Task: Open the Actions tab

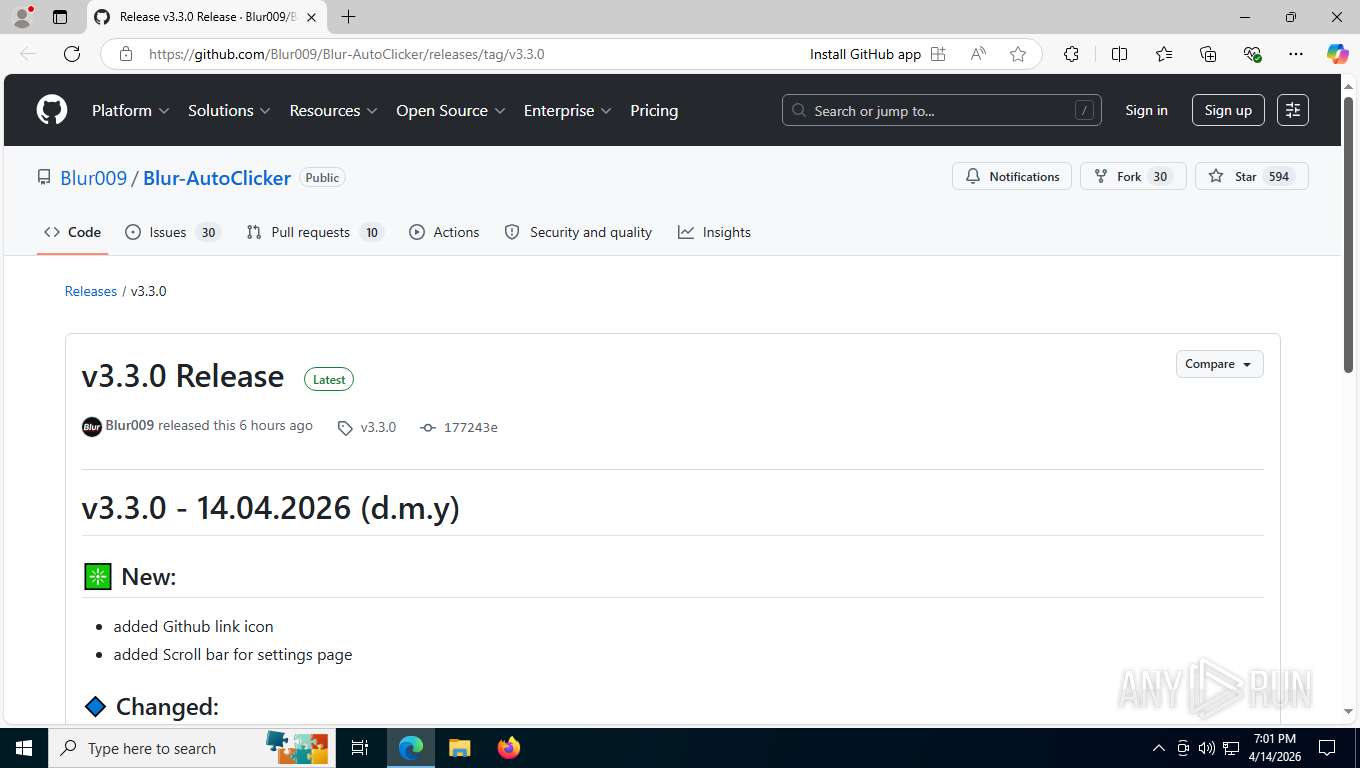Action: [444, 232]
